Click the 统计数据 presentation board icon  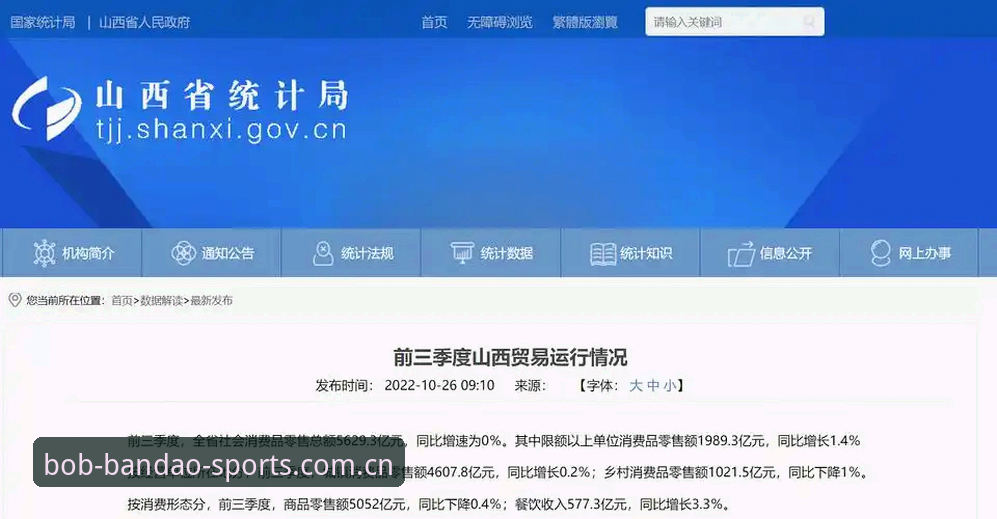pyautogui.click(x=462, y=253)
